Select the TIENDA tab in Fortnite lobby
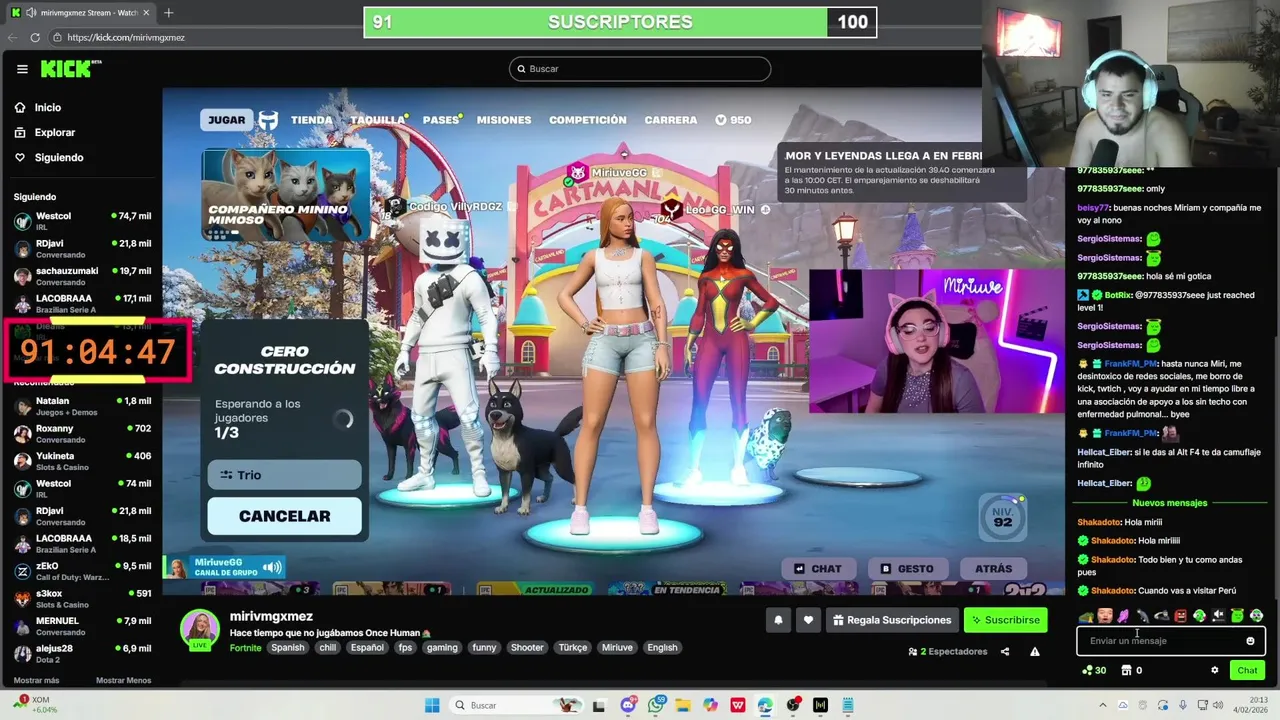Viewport: 1280px width, 720px height. [311, 120]
